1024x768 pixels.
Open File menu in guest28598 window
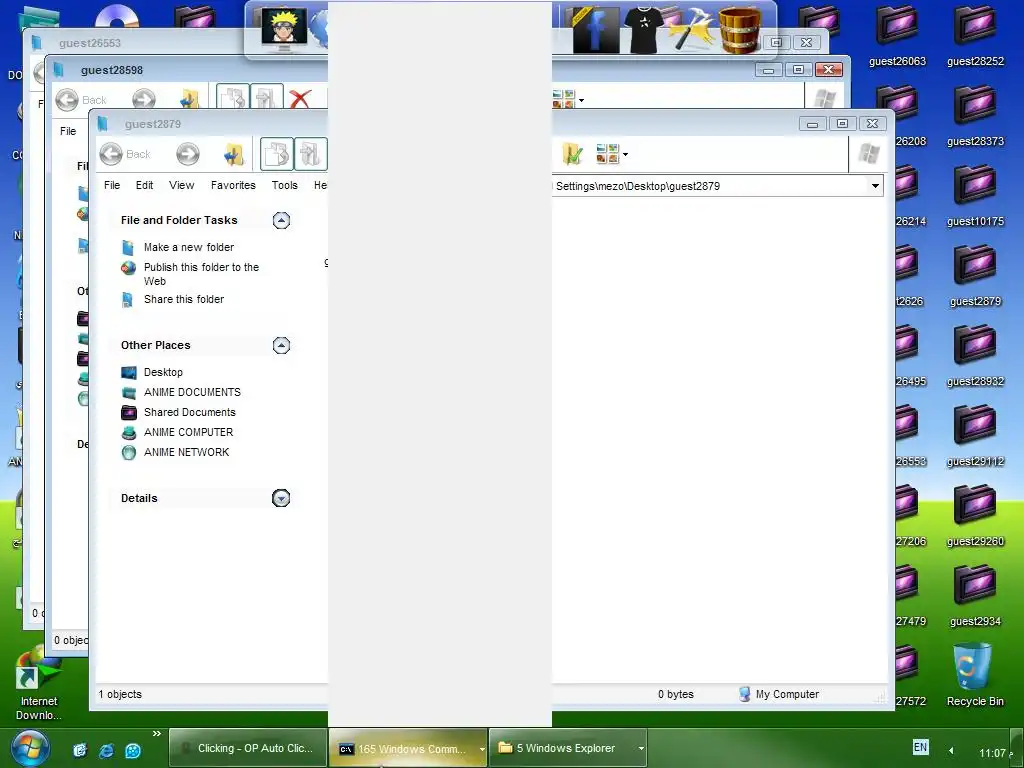coord(68,131)
